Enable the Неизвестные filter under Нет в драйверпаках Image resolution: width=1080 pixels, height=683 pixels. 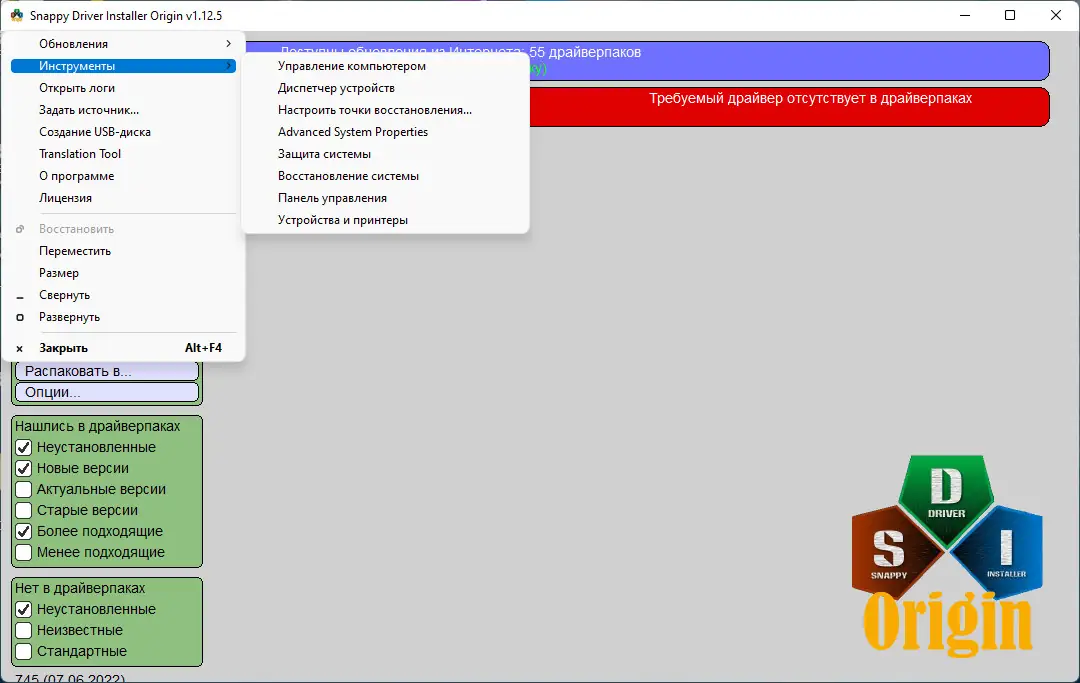point(23,630)
